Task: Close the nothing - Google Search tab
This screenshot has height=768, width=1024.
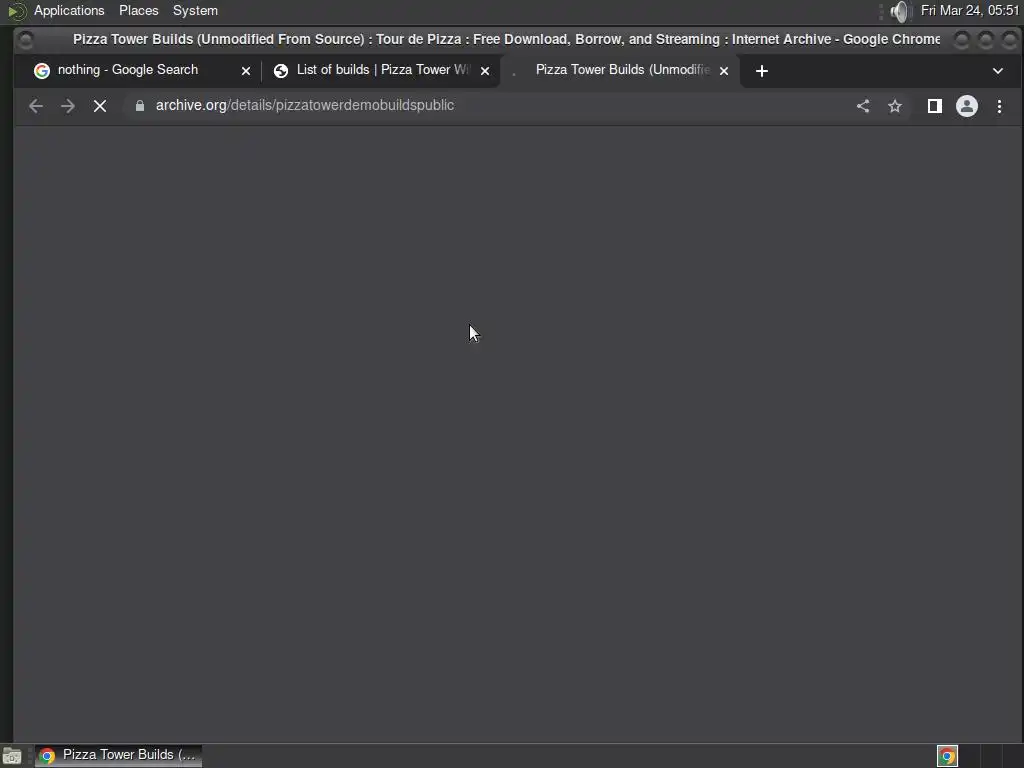Action: tap(246, 71)
